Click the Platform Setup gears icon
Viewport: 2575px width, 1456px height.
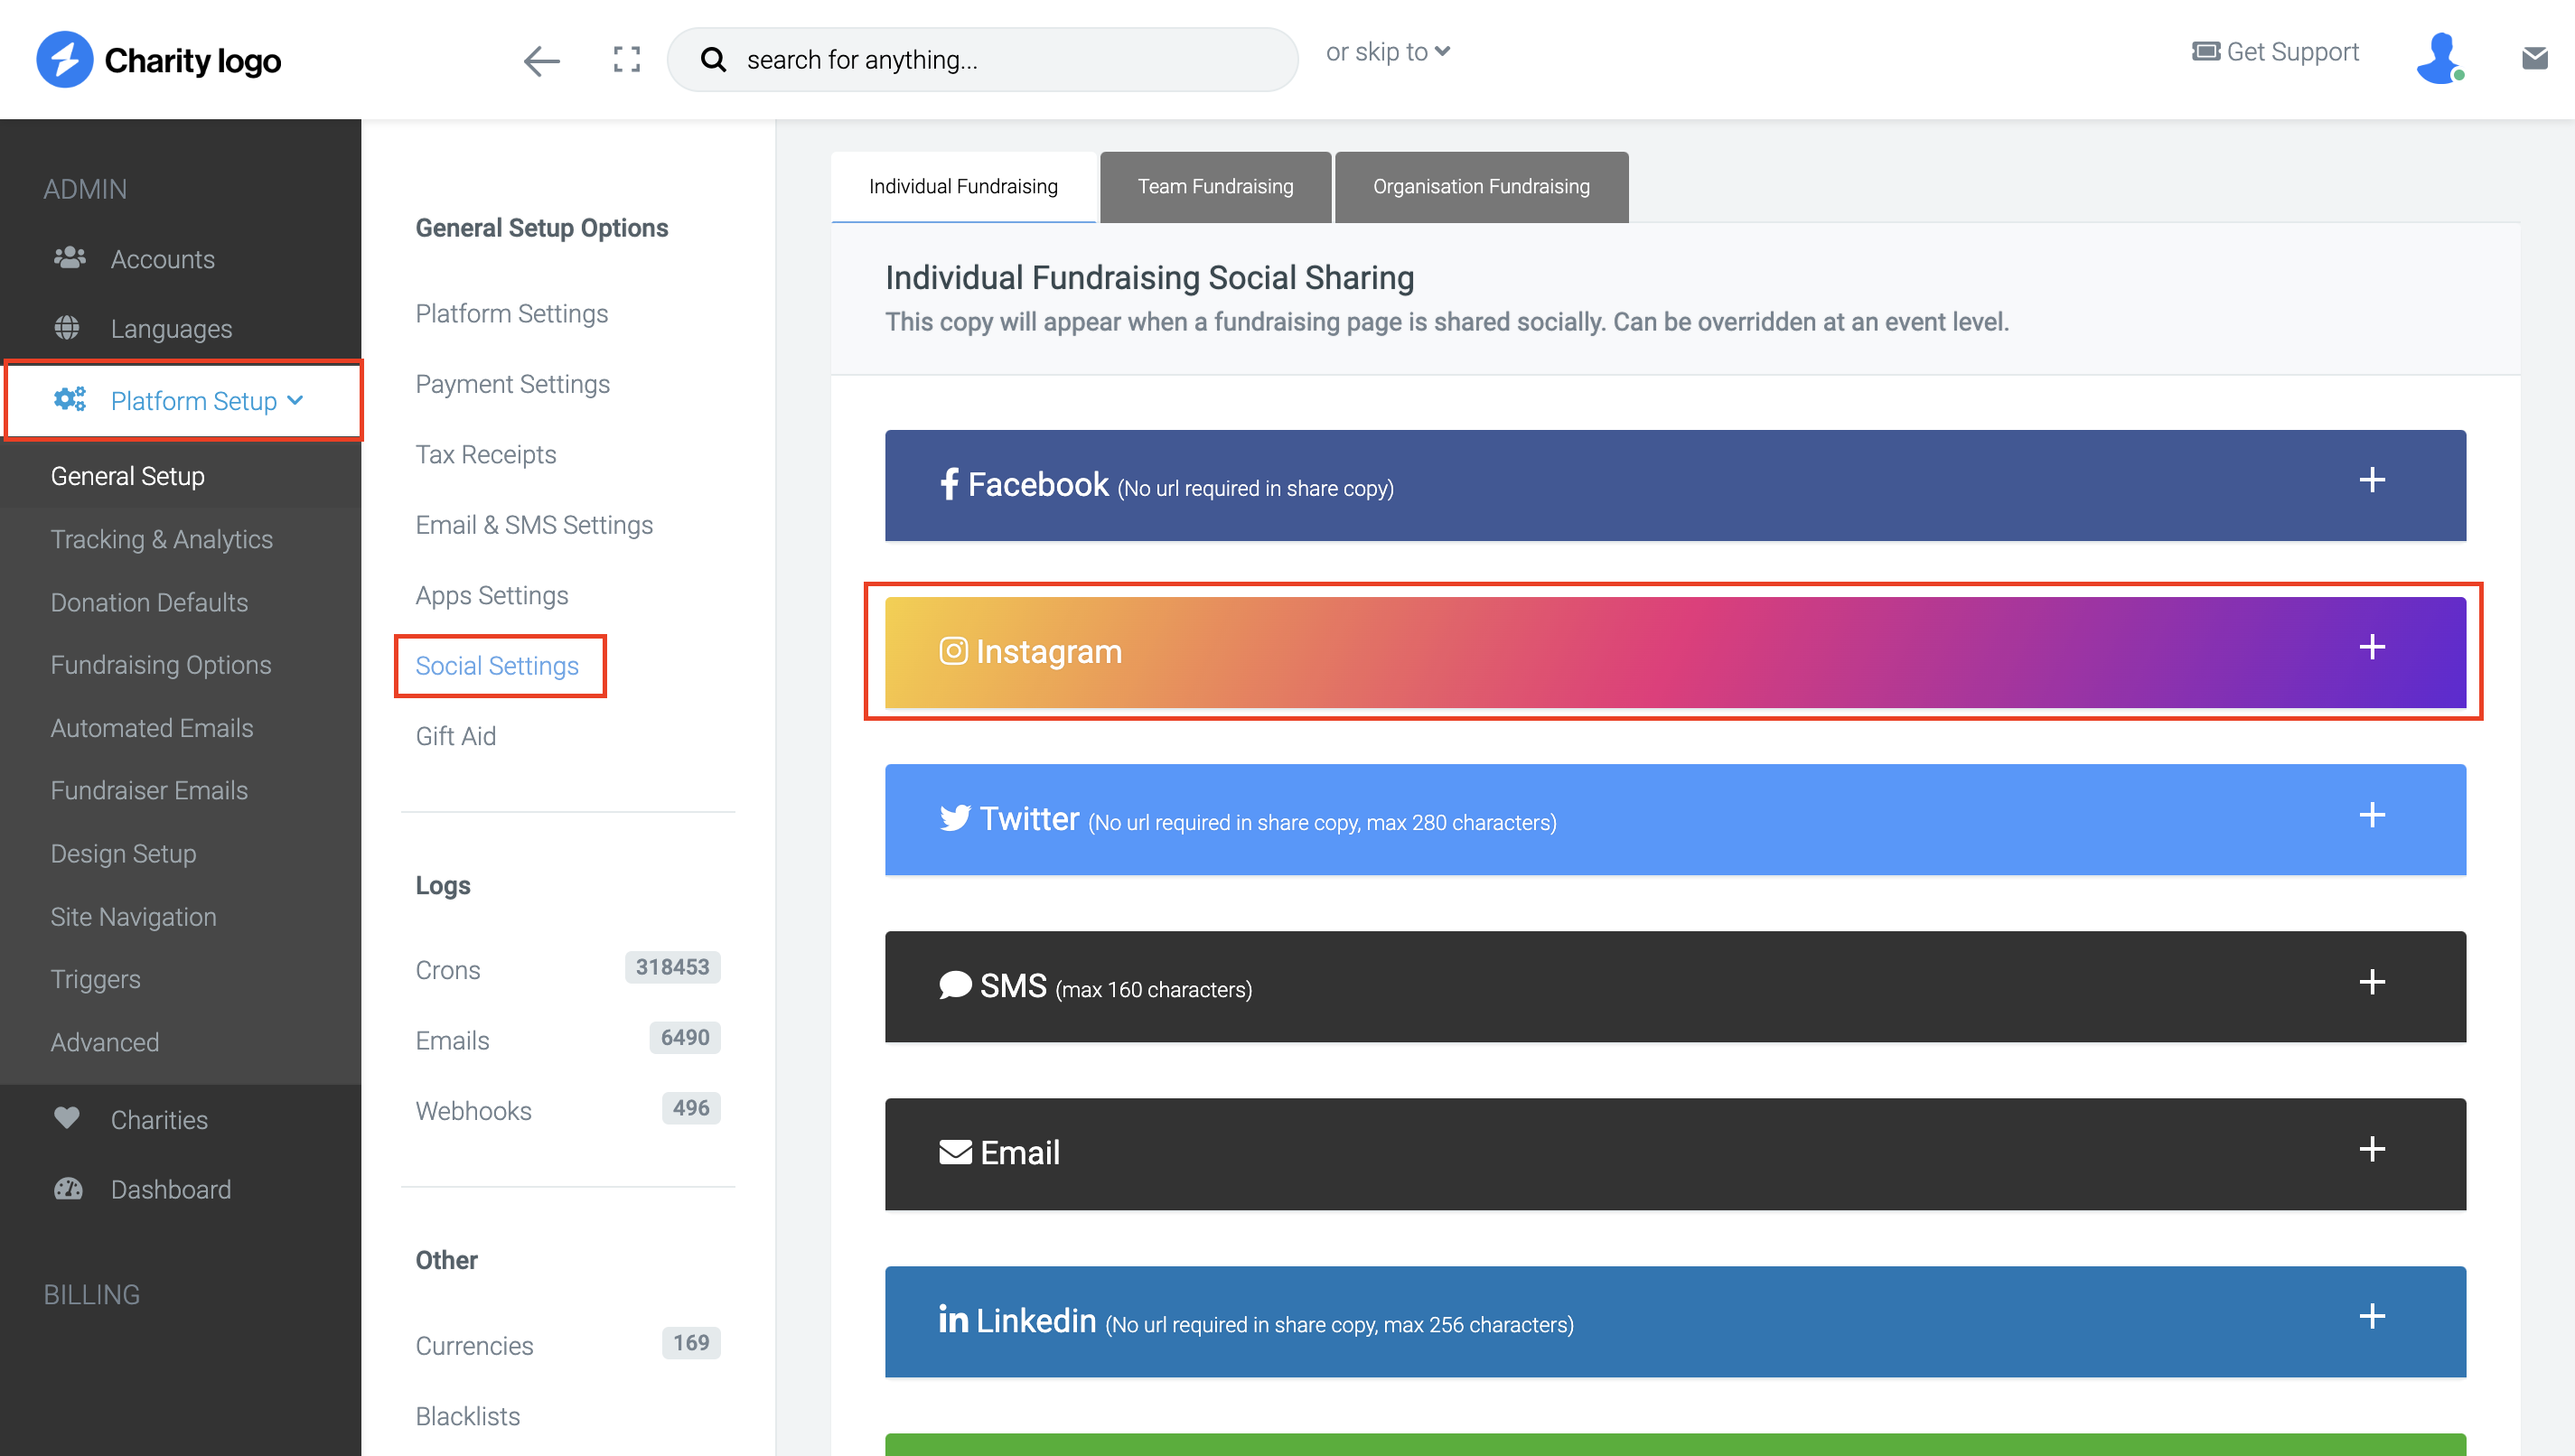point(69,399)
